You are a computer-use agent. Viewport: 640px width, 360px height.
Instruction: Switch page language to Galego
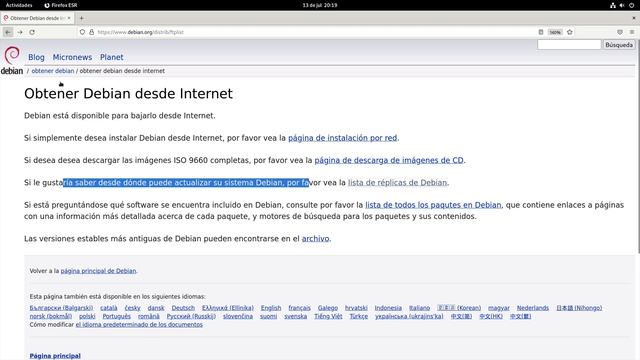pyautogui.click(x=328, y=308)
